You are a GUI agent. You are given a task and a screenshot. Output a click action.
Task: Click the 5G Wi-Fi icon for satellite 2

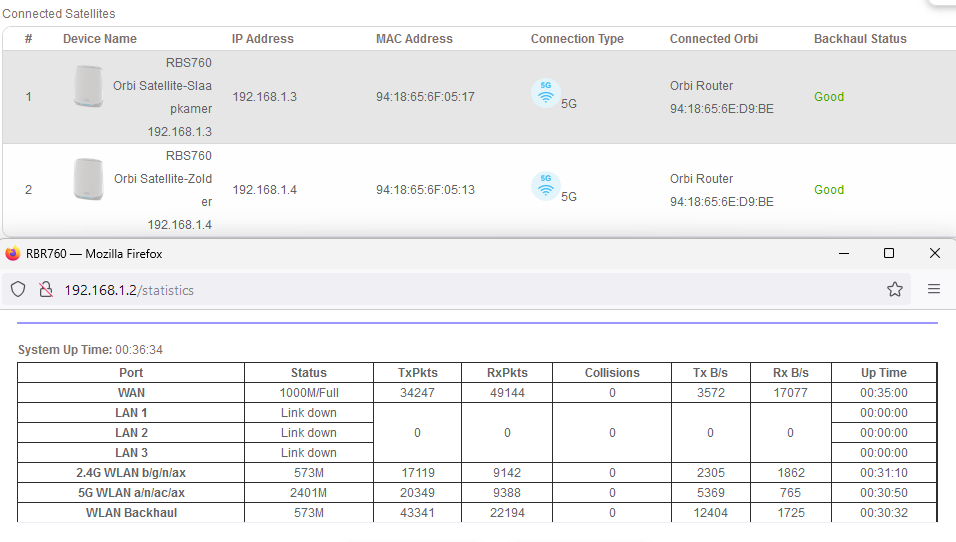[x=546, y=185]
